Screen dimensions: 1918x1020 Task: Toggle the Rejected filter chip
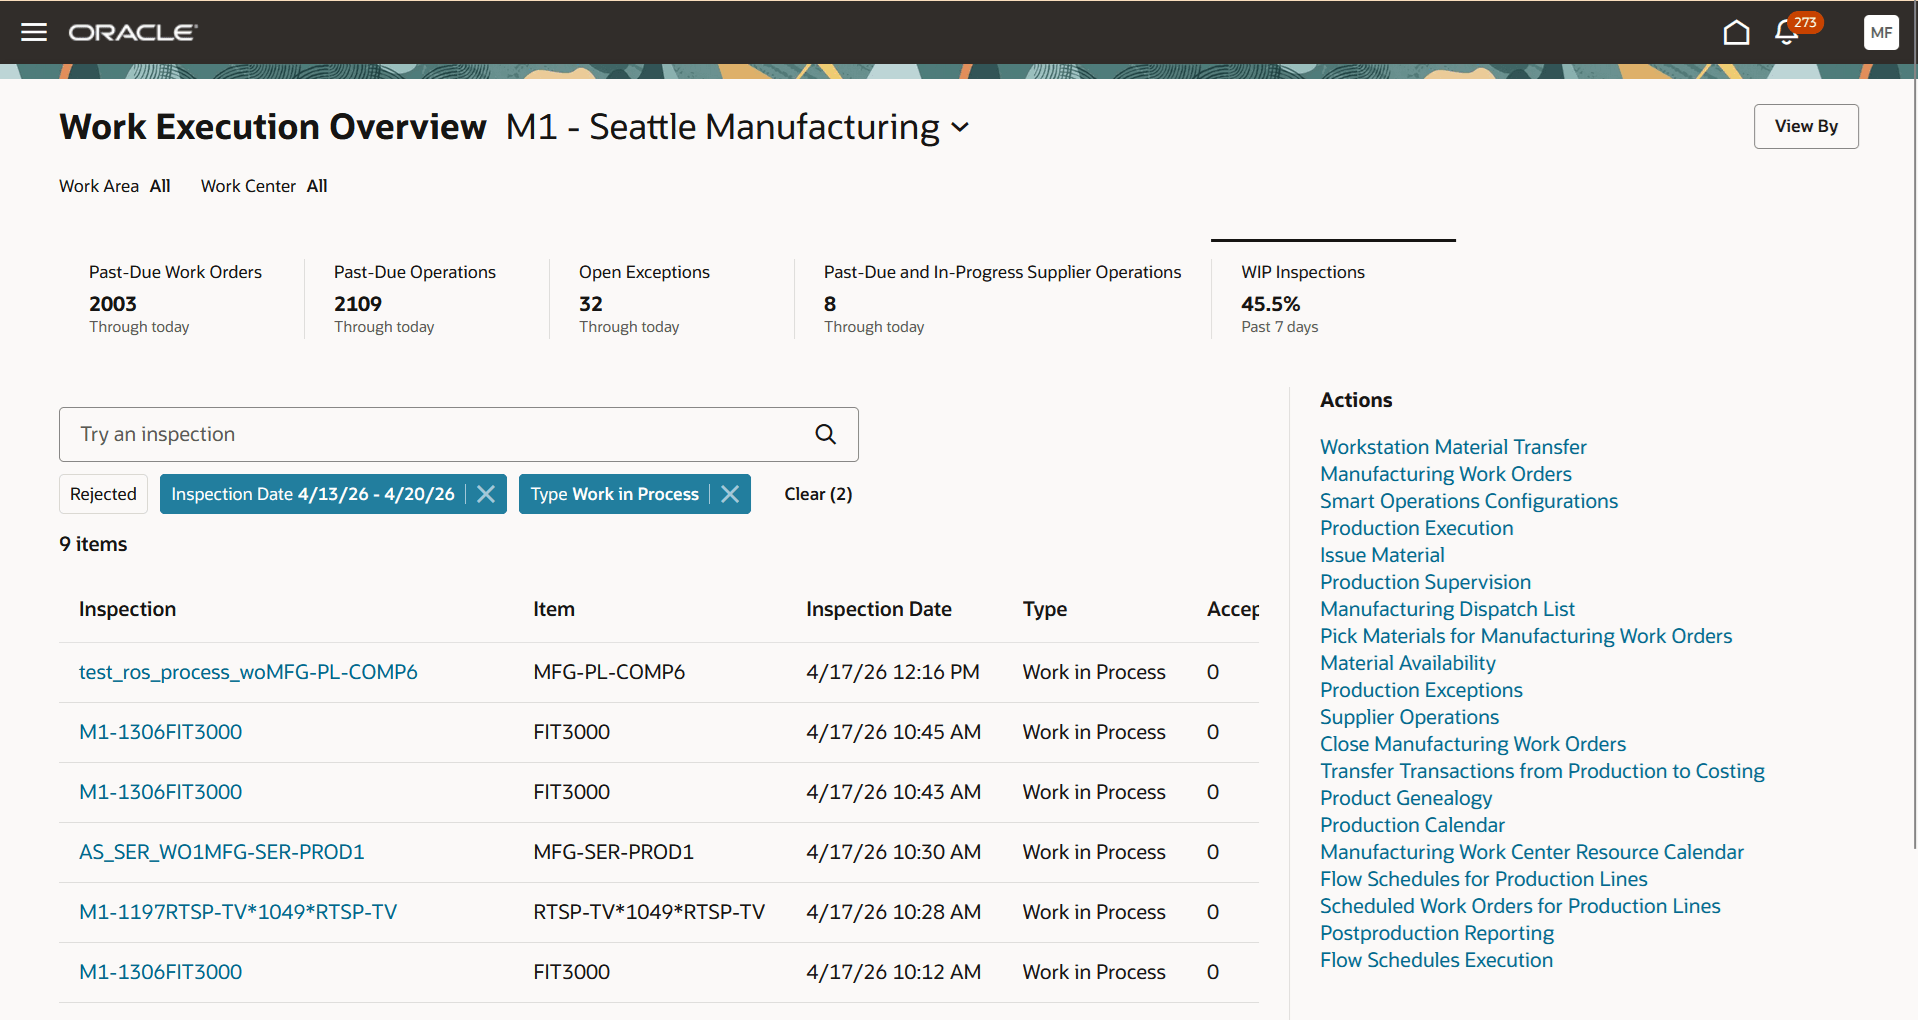(x=103, y=494)
